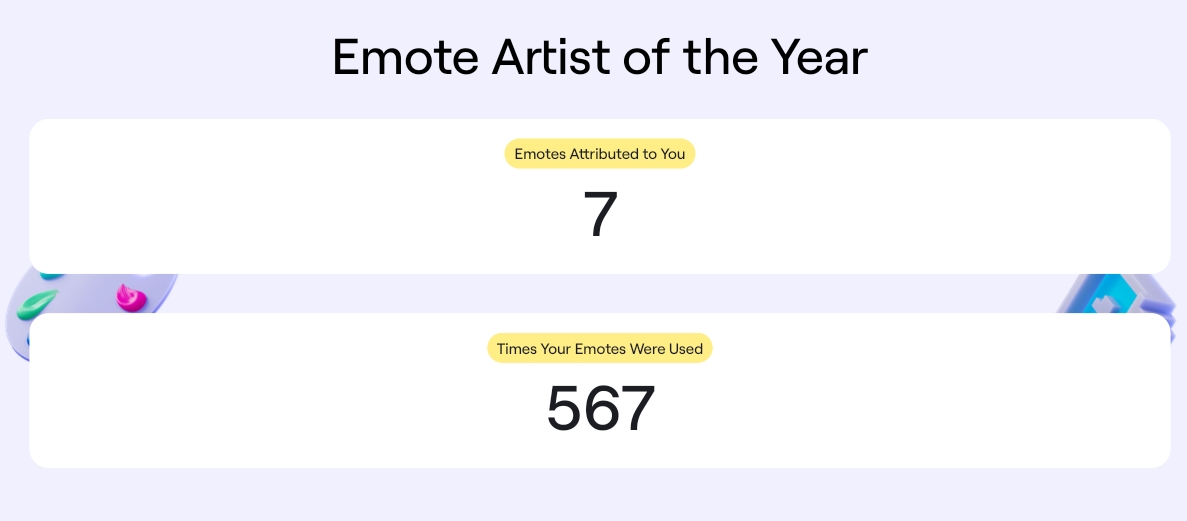This screenshot has height=521, width=1187.
Task: Click the word "Attributed" in the upper badge
Action: 603,154
